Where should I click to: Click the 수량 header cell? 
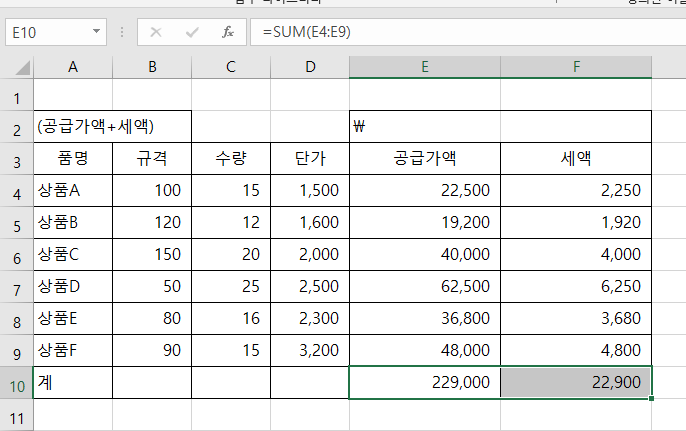pos(231,158)
